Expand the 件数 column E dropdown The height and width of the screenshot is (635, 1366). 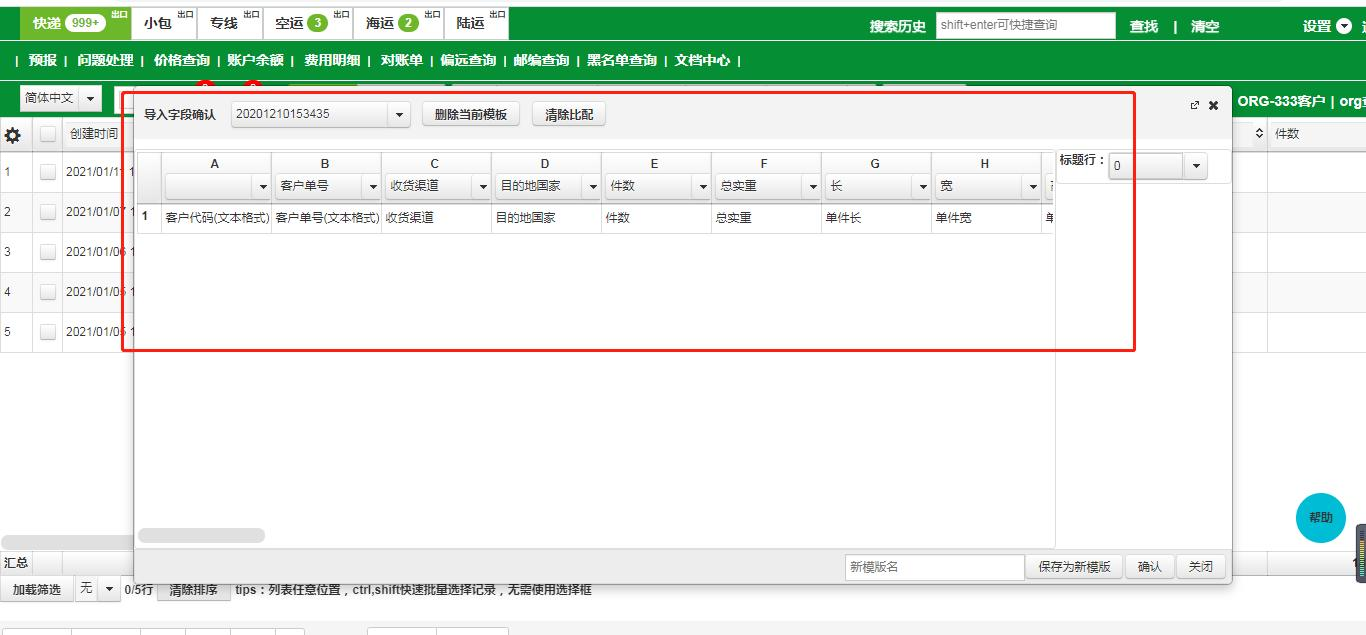(703, 187)
